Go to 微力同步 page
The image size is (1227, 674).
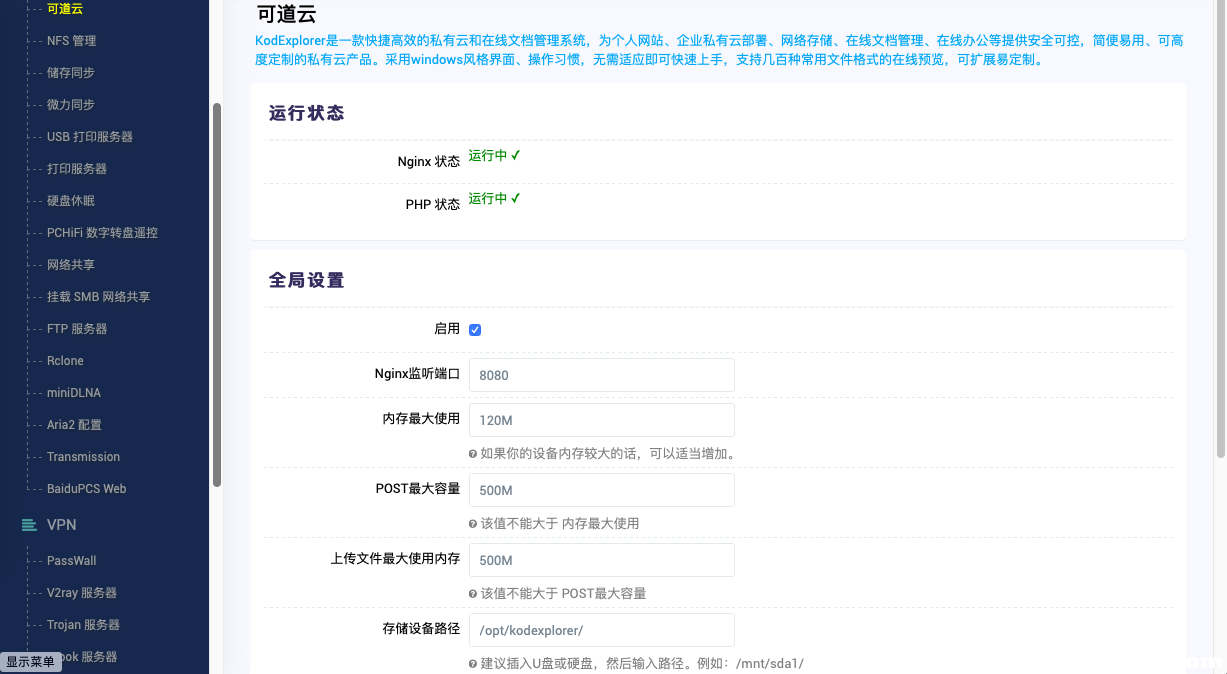coord(70,105)
